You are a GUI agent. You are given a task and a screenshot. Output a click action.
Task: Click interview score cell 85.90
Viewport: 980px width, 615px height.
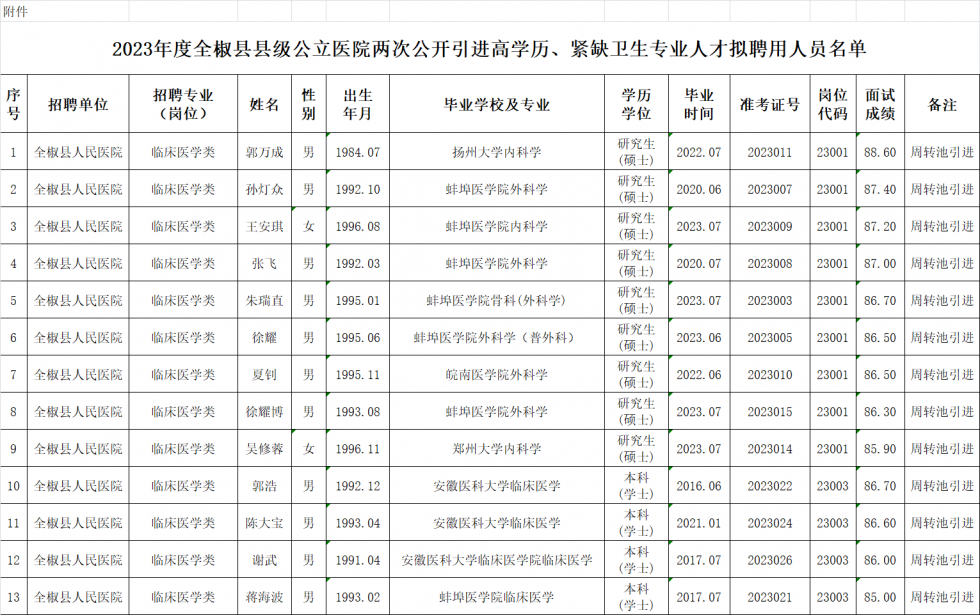[880, 449]
